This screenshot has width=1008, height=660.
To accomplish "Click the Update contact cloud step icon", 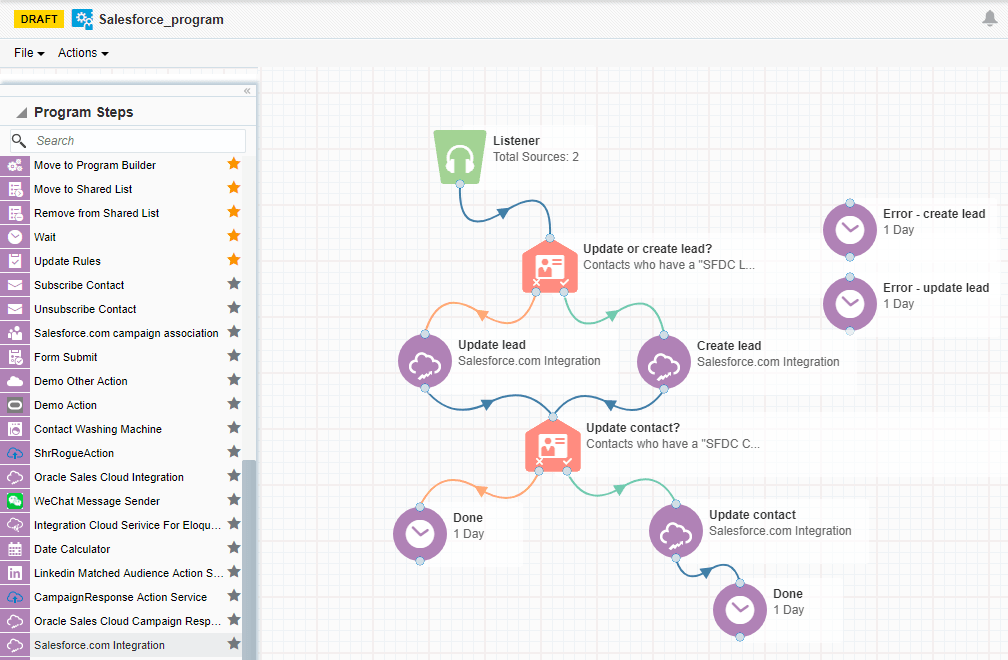I will point(677,531).
